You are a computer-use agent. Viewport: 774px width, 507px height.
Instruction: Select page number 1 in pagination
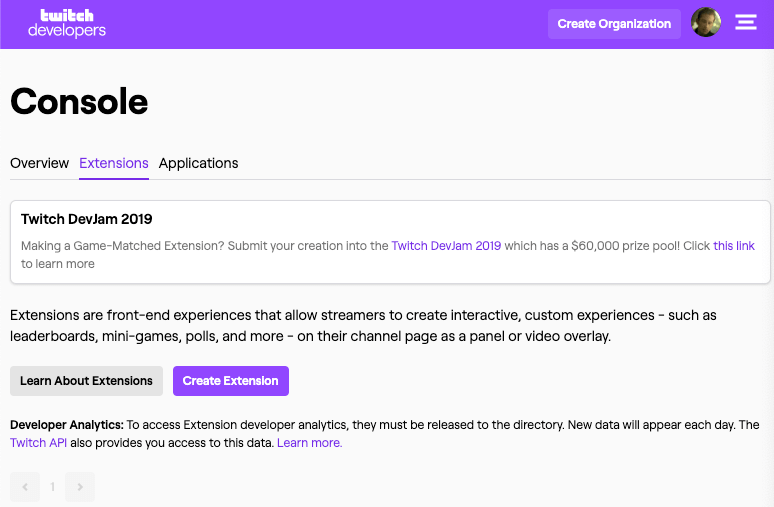[52, 487]
